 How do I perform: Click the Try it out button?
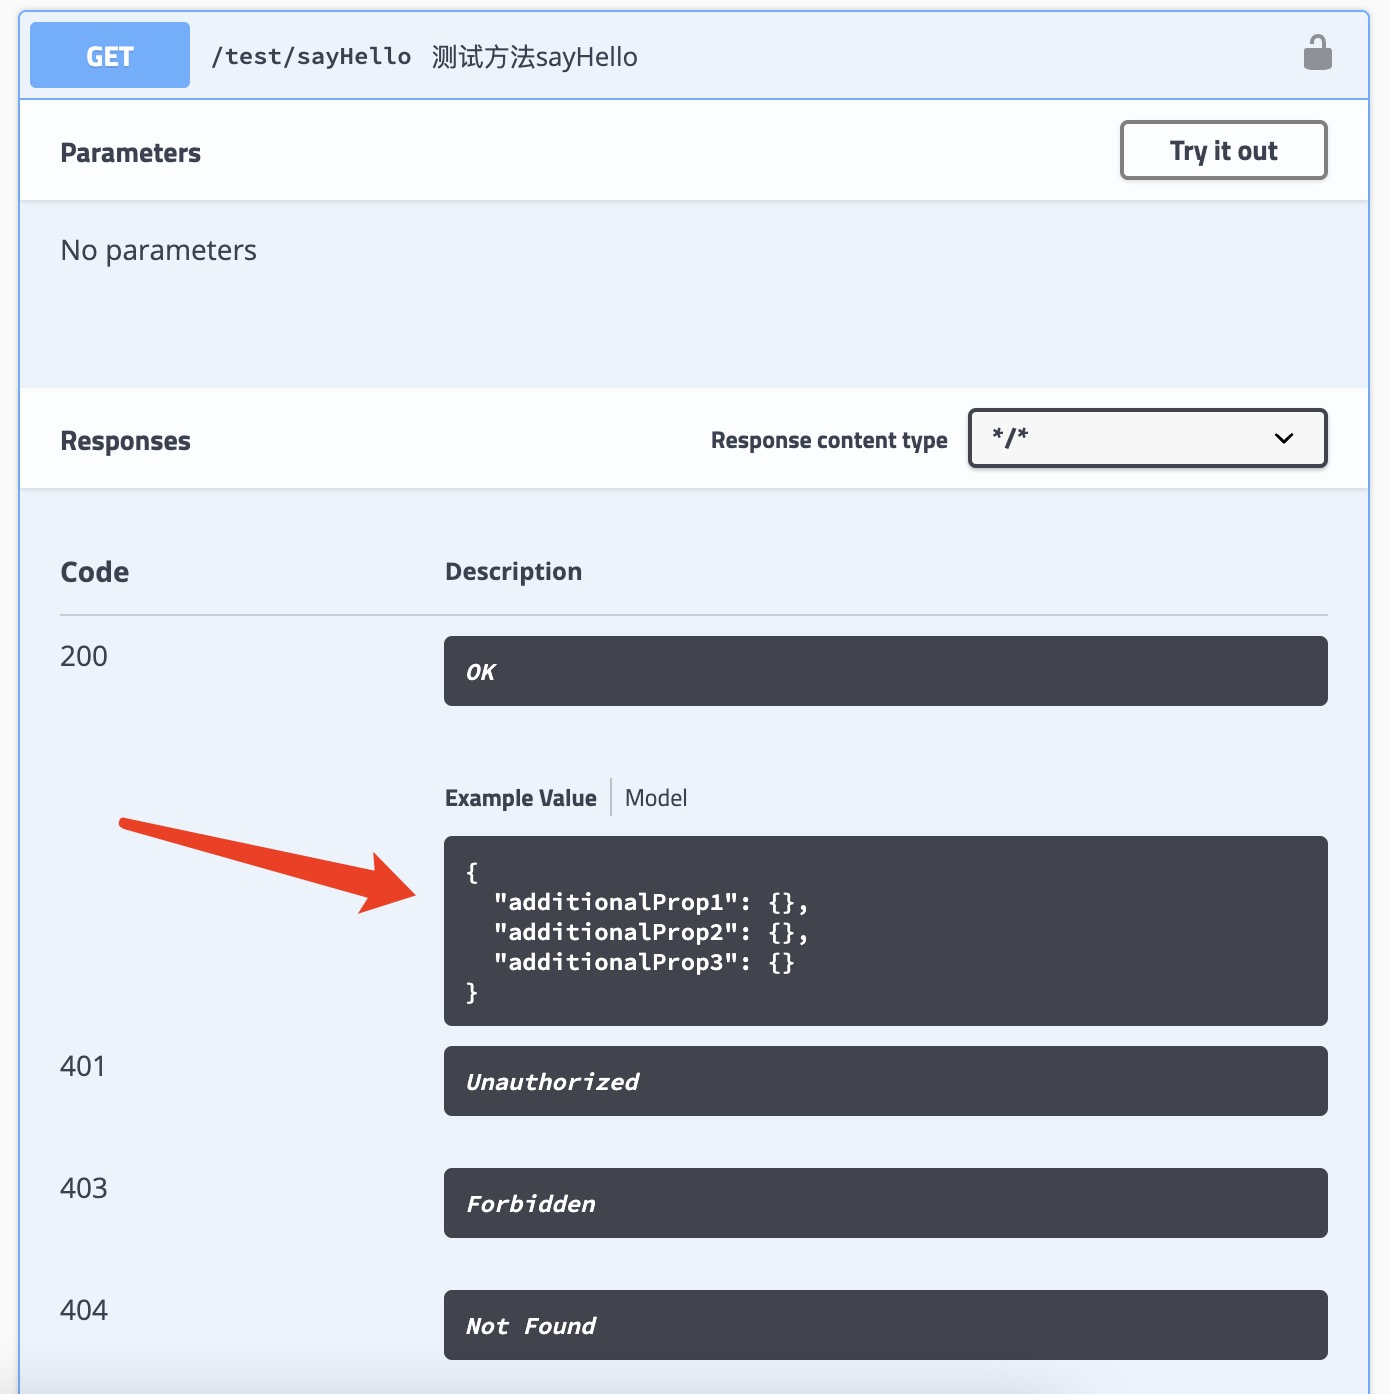1223,150
